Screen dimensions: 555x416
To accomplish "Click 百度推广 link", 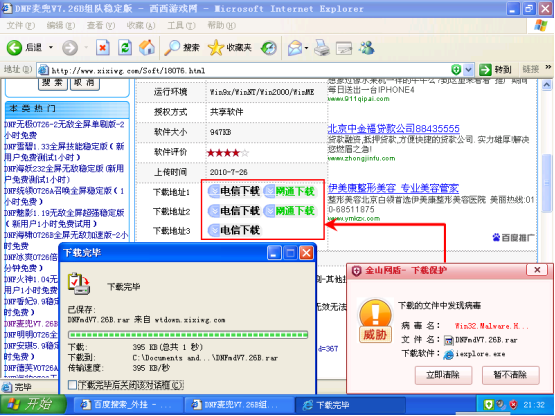I will coord(513,238).
